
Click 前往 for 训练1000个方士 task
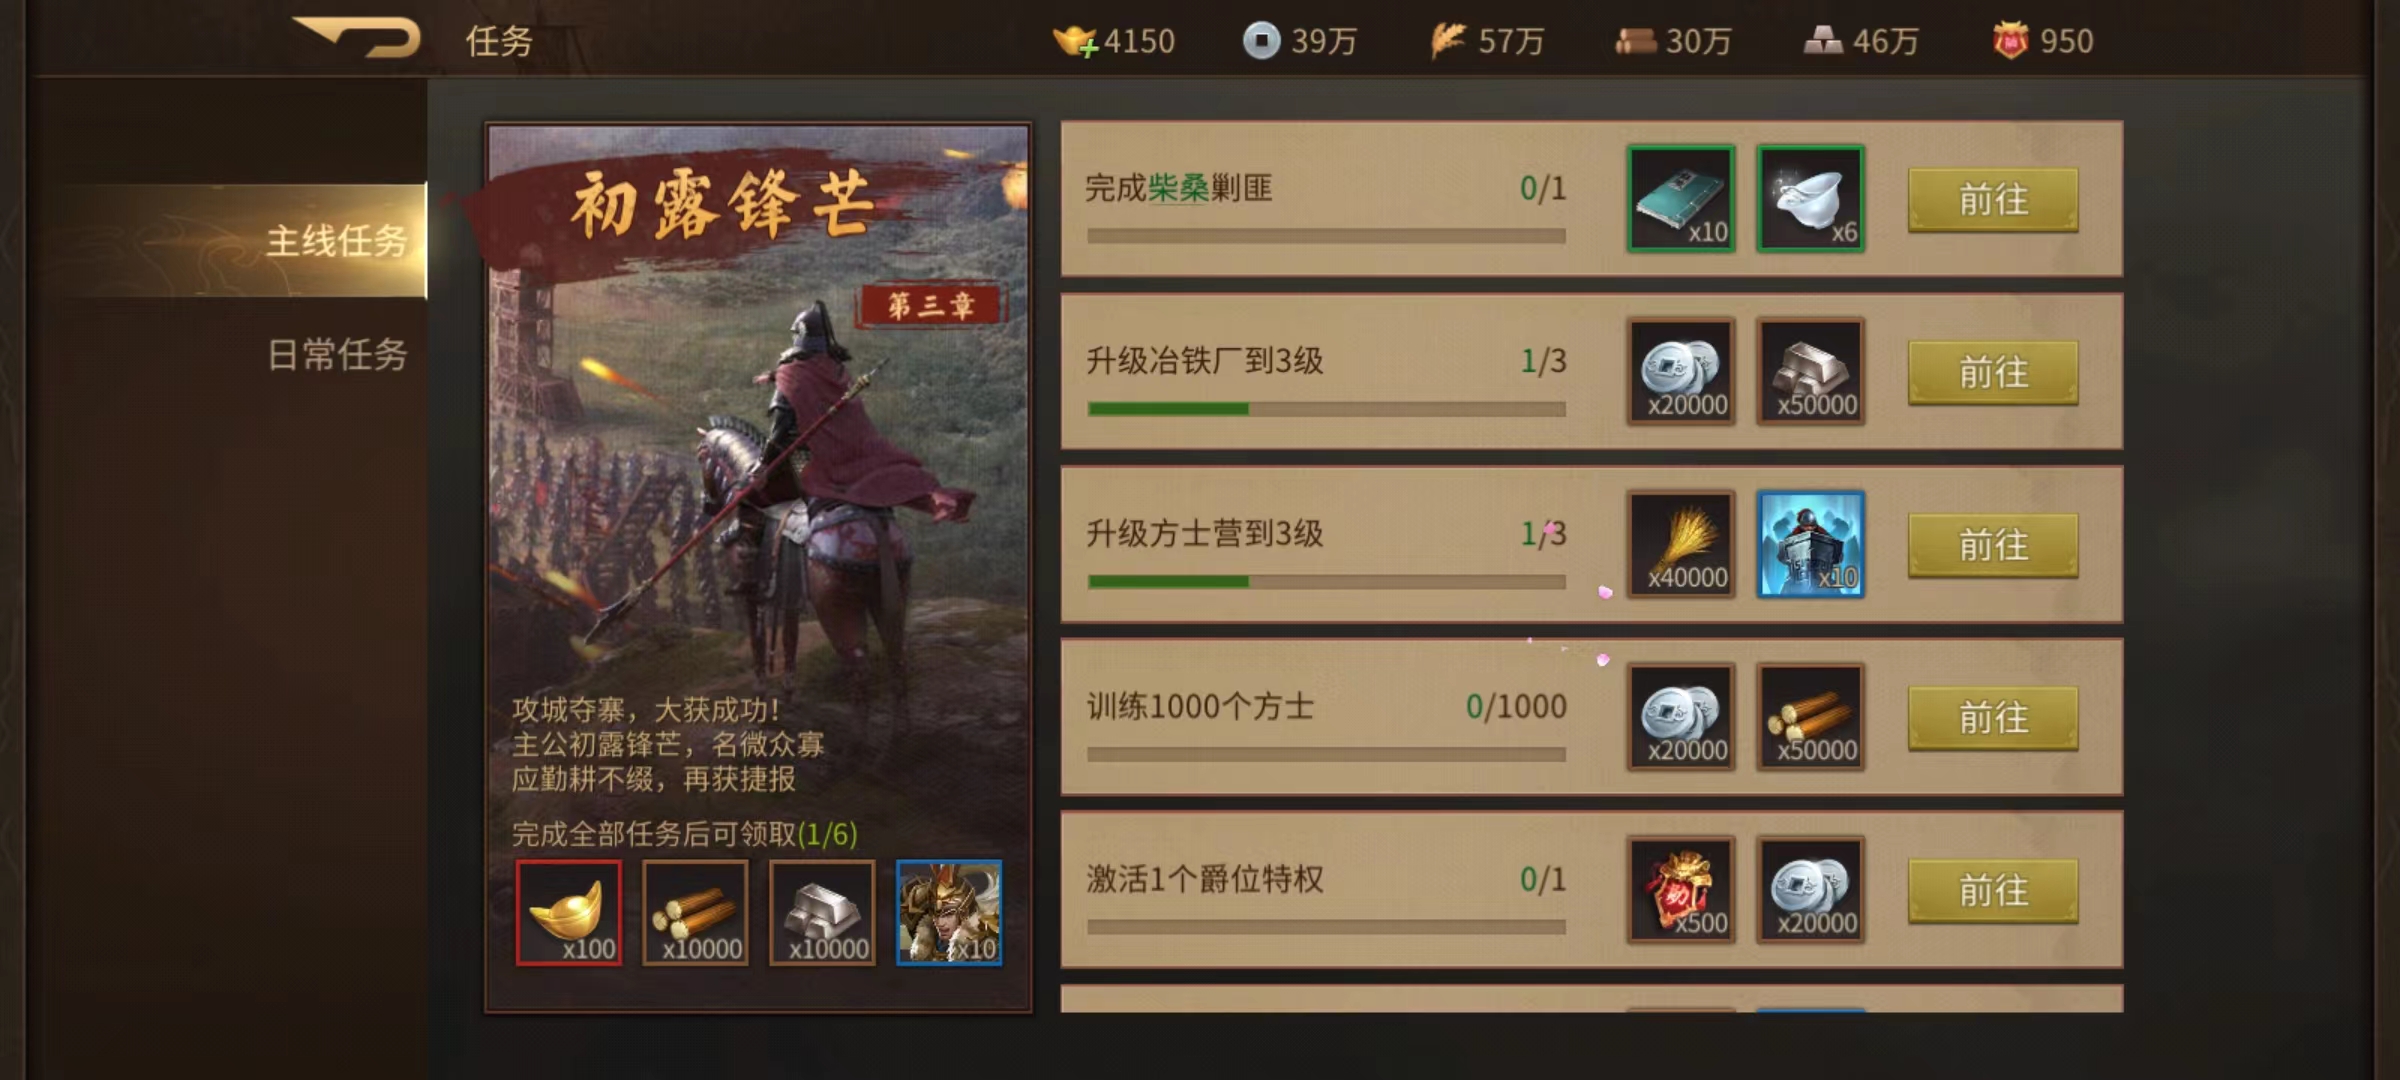click(1993, 718)
